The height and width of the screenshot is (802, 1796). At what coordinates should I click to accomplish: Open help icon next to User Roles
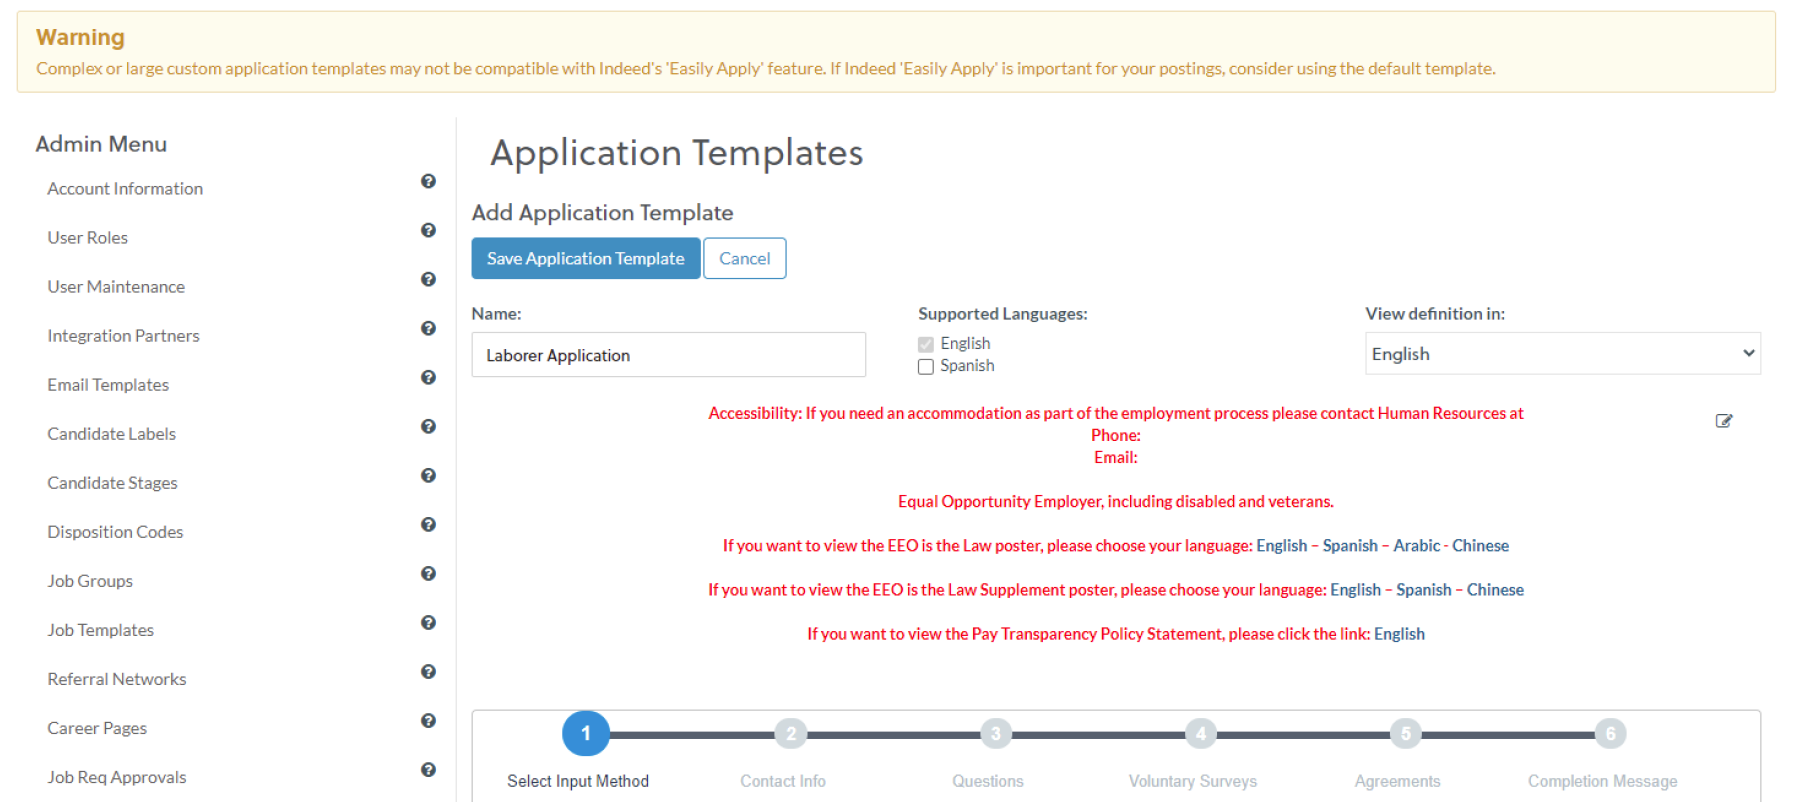(428, 230)
